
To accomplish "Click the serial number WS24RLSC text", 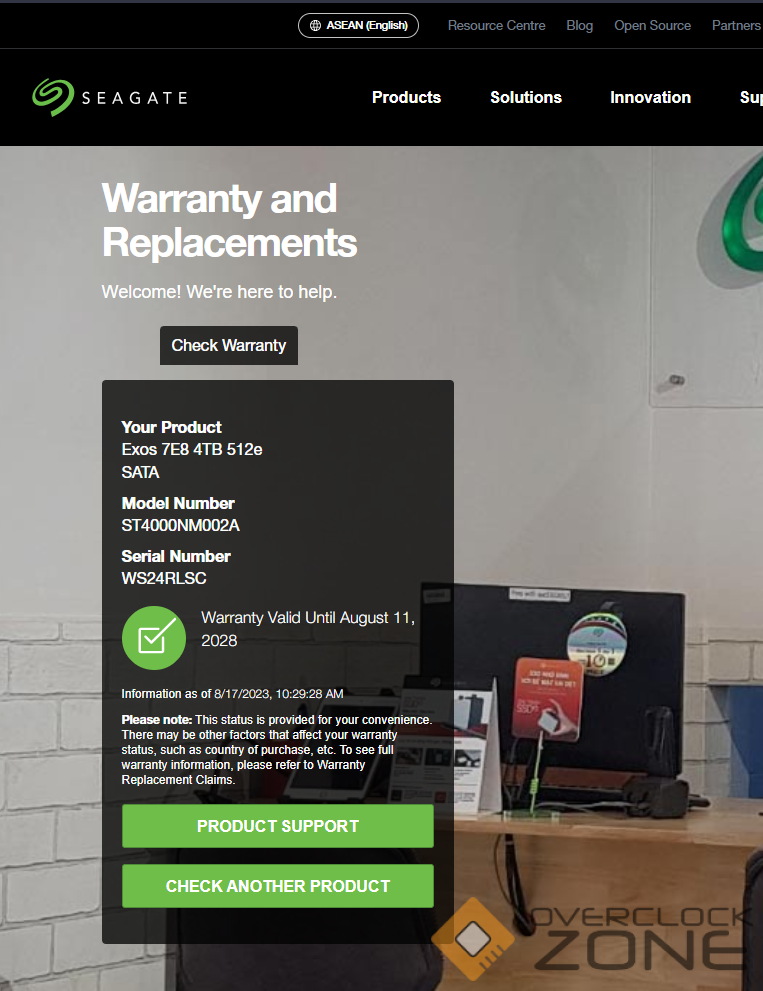I will pos(164,578).
